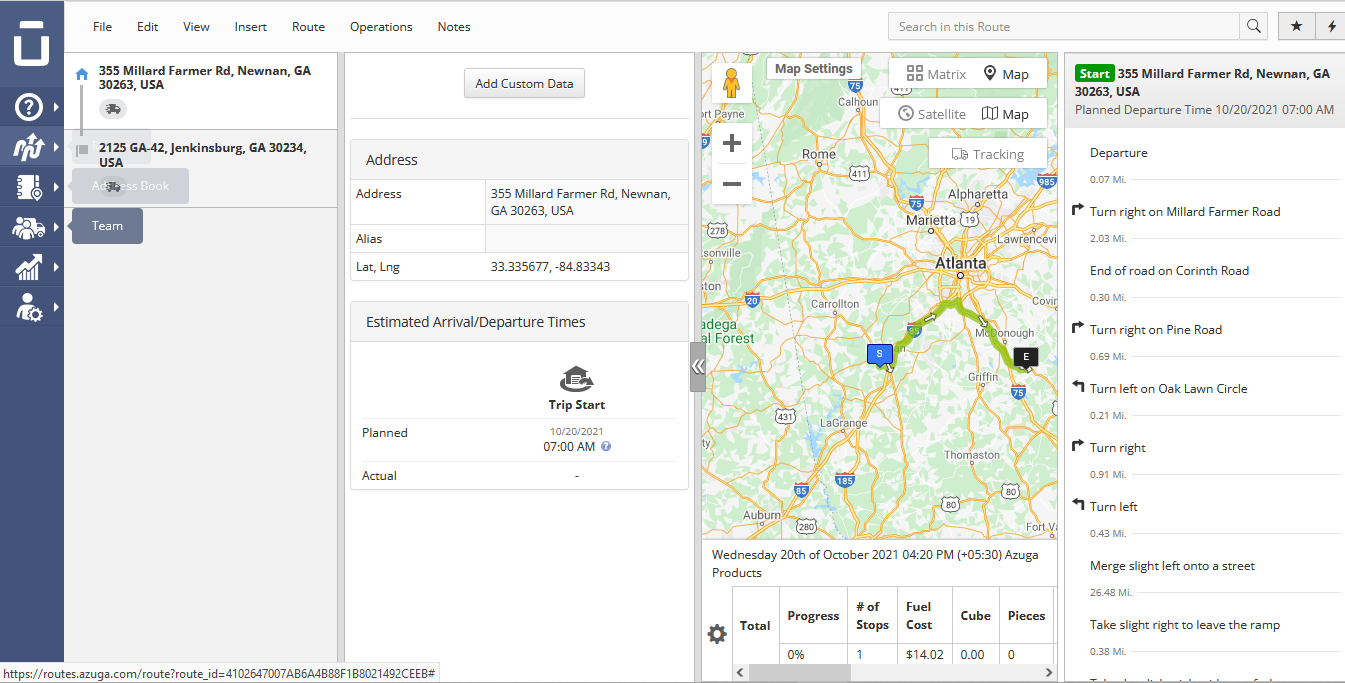The height and width of the screenshot is (683, 1345).
Task: Click the Trip Start warehouse icon
Action: [x=577, y=379]
